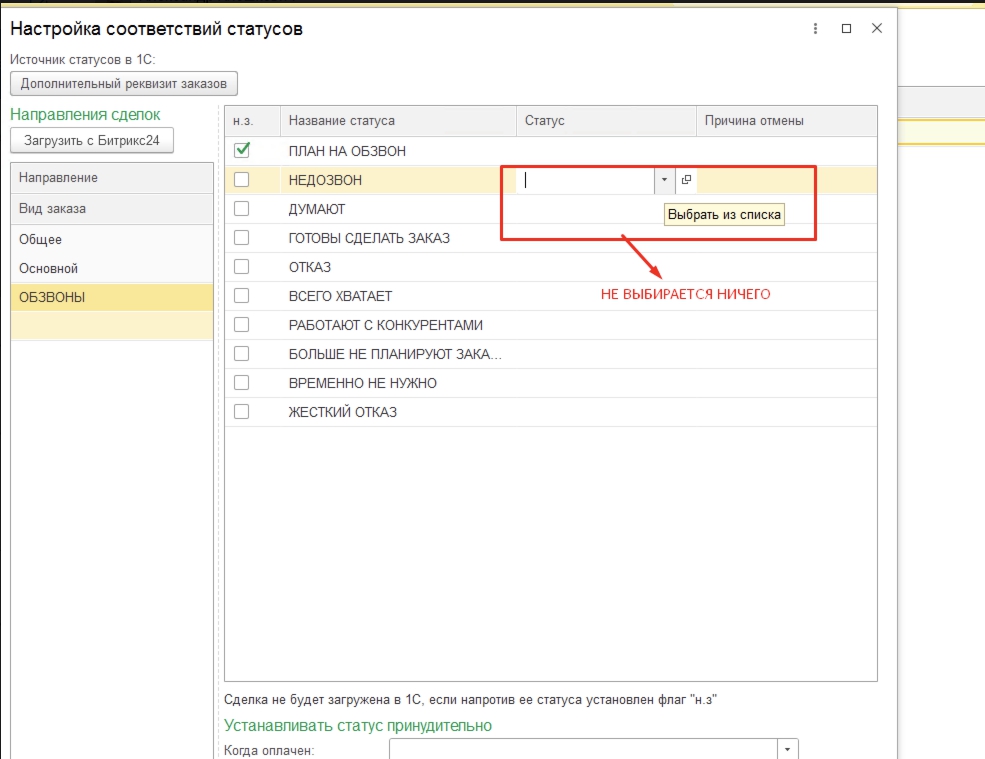Image resolution: width=985 pixels, height=759 pixels.
Task: Select the Общее direction in list
Action: pyautogui.click(x=40, y=240)
